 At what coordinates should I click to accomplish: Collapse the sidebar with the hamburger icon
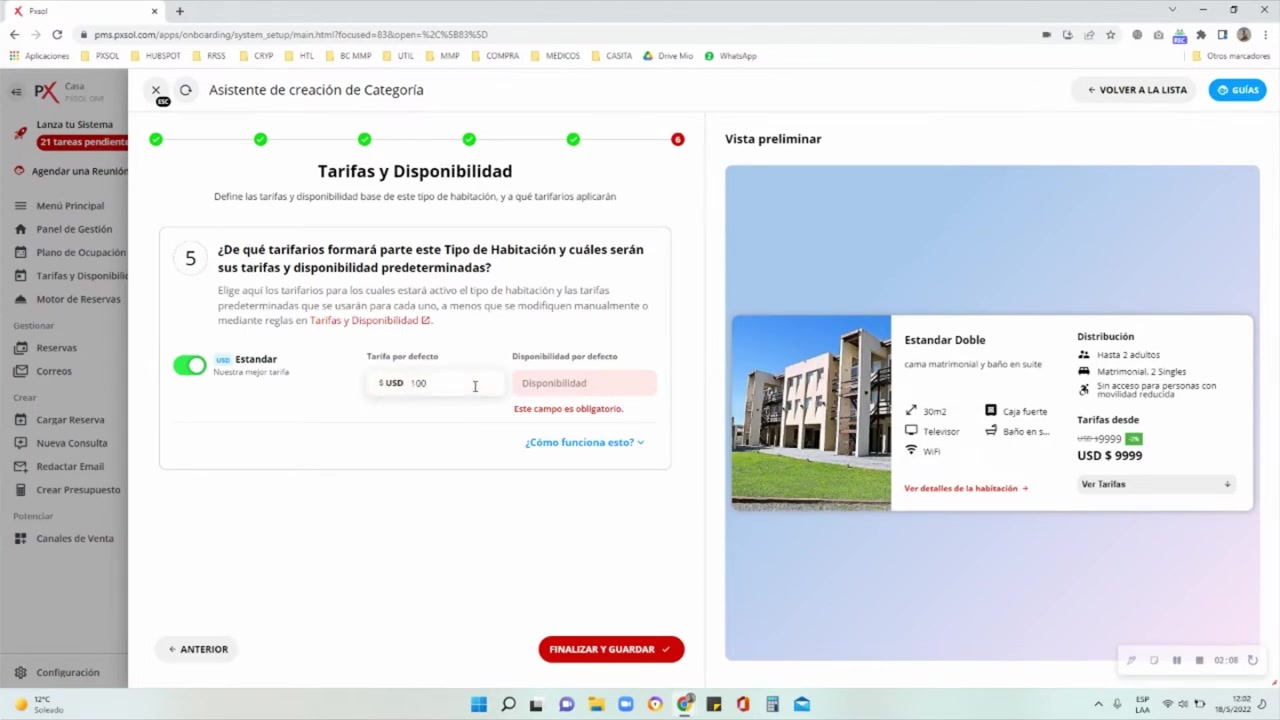click(20, 205)
